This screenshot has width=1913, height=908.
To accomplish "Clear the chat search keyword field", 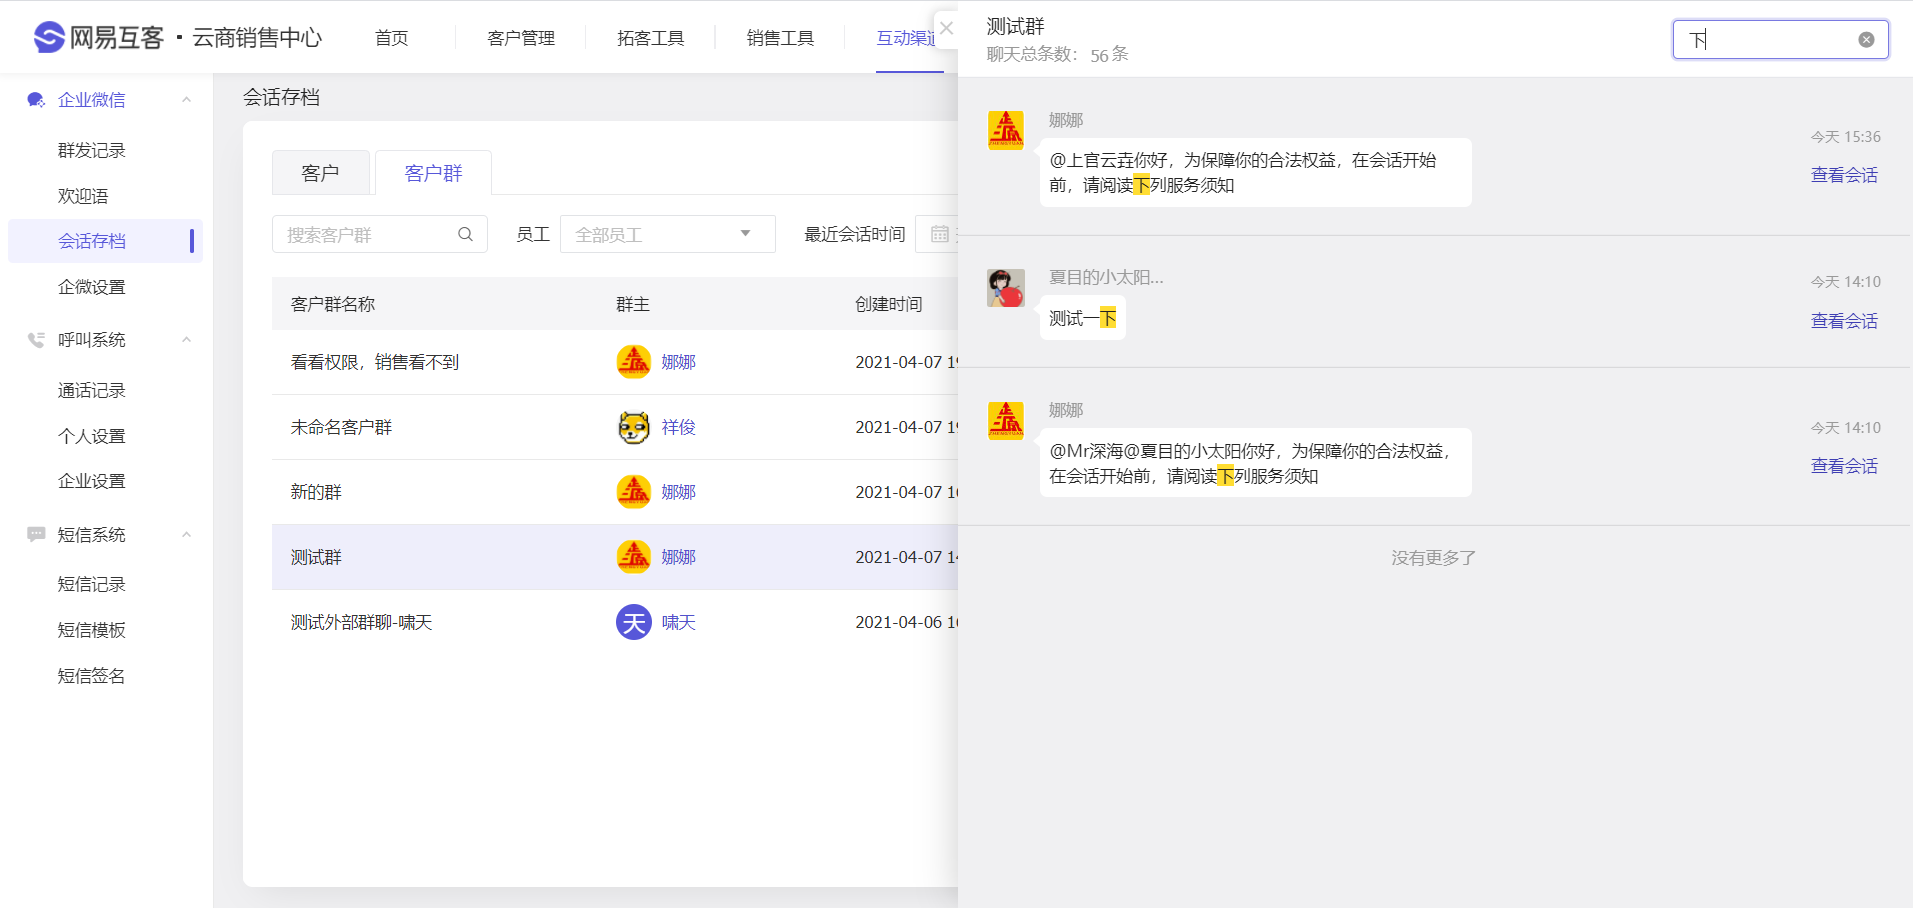I will (1866, 40).
